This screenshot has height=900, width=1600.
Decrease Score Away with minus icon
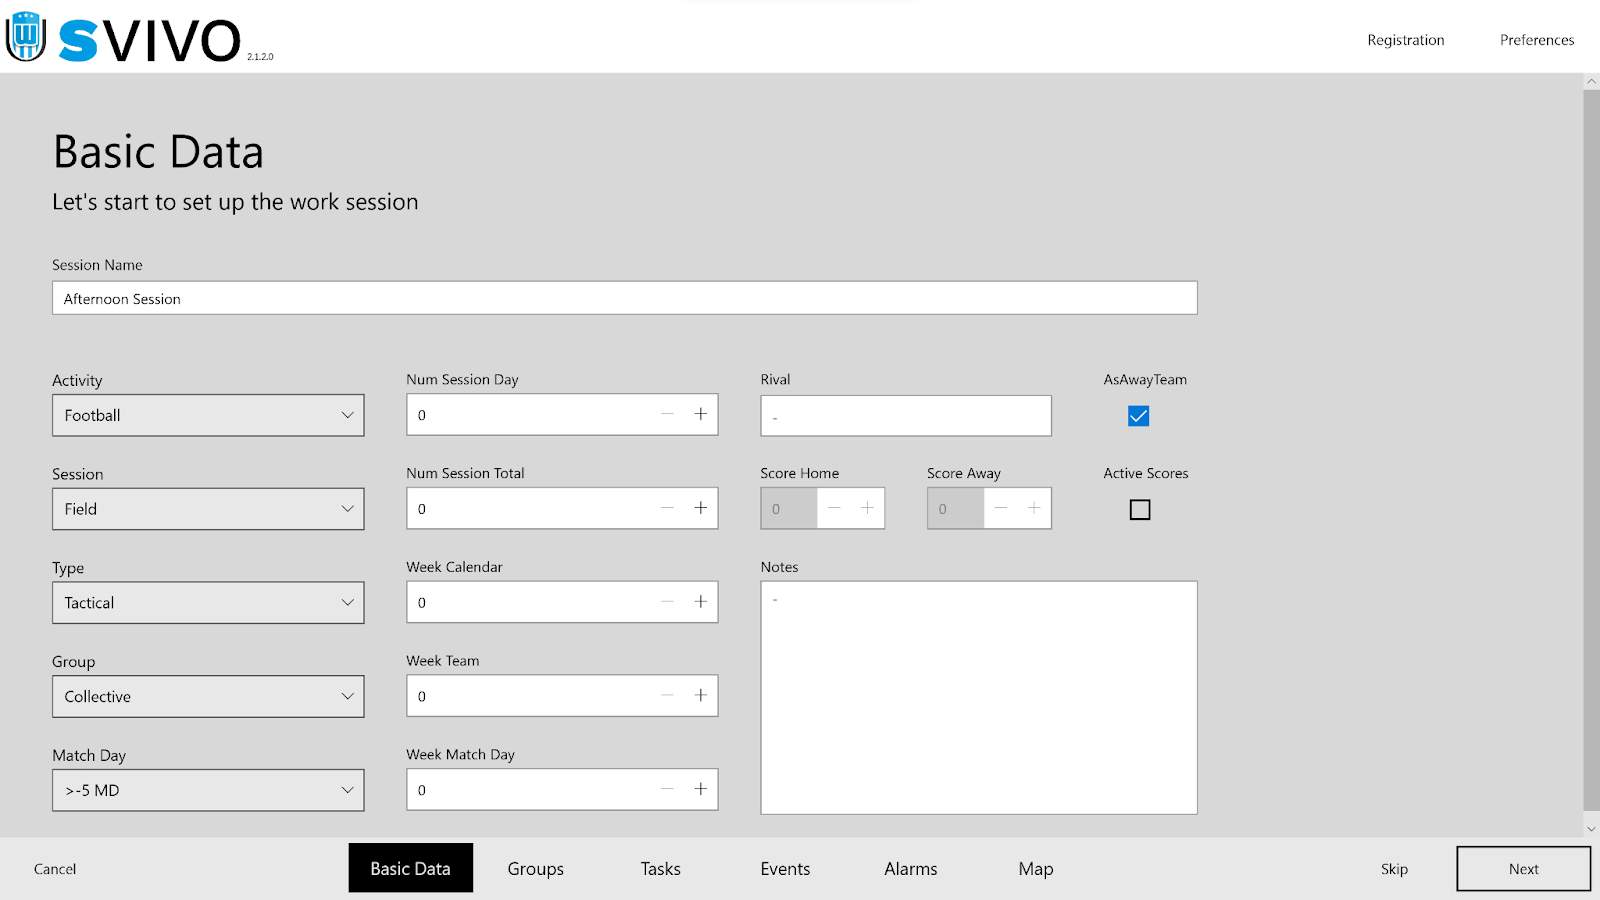pos(1001,508)
